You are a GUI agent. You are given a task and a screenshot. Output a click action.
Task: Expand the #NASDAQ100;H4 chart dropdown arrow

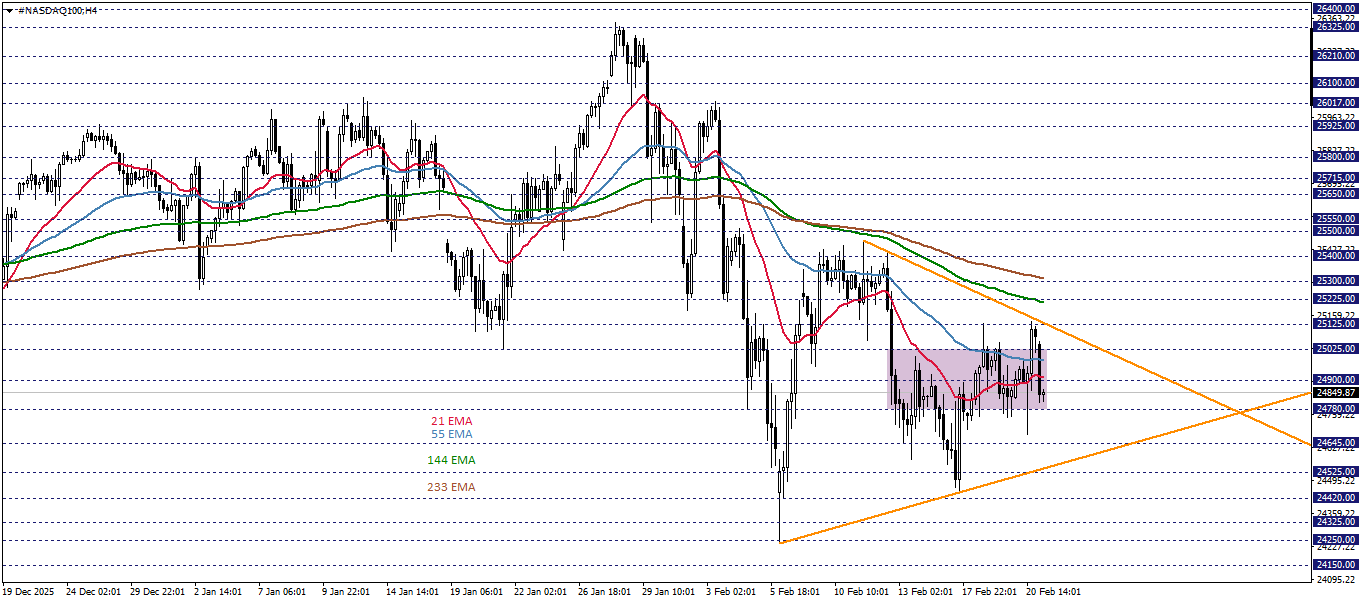point(7,9)
